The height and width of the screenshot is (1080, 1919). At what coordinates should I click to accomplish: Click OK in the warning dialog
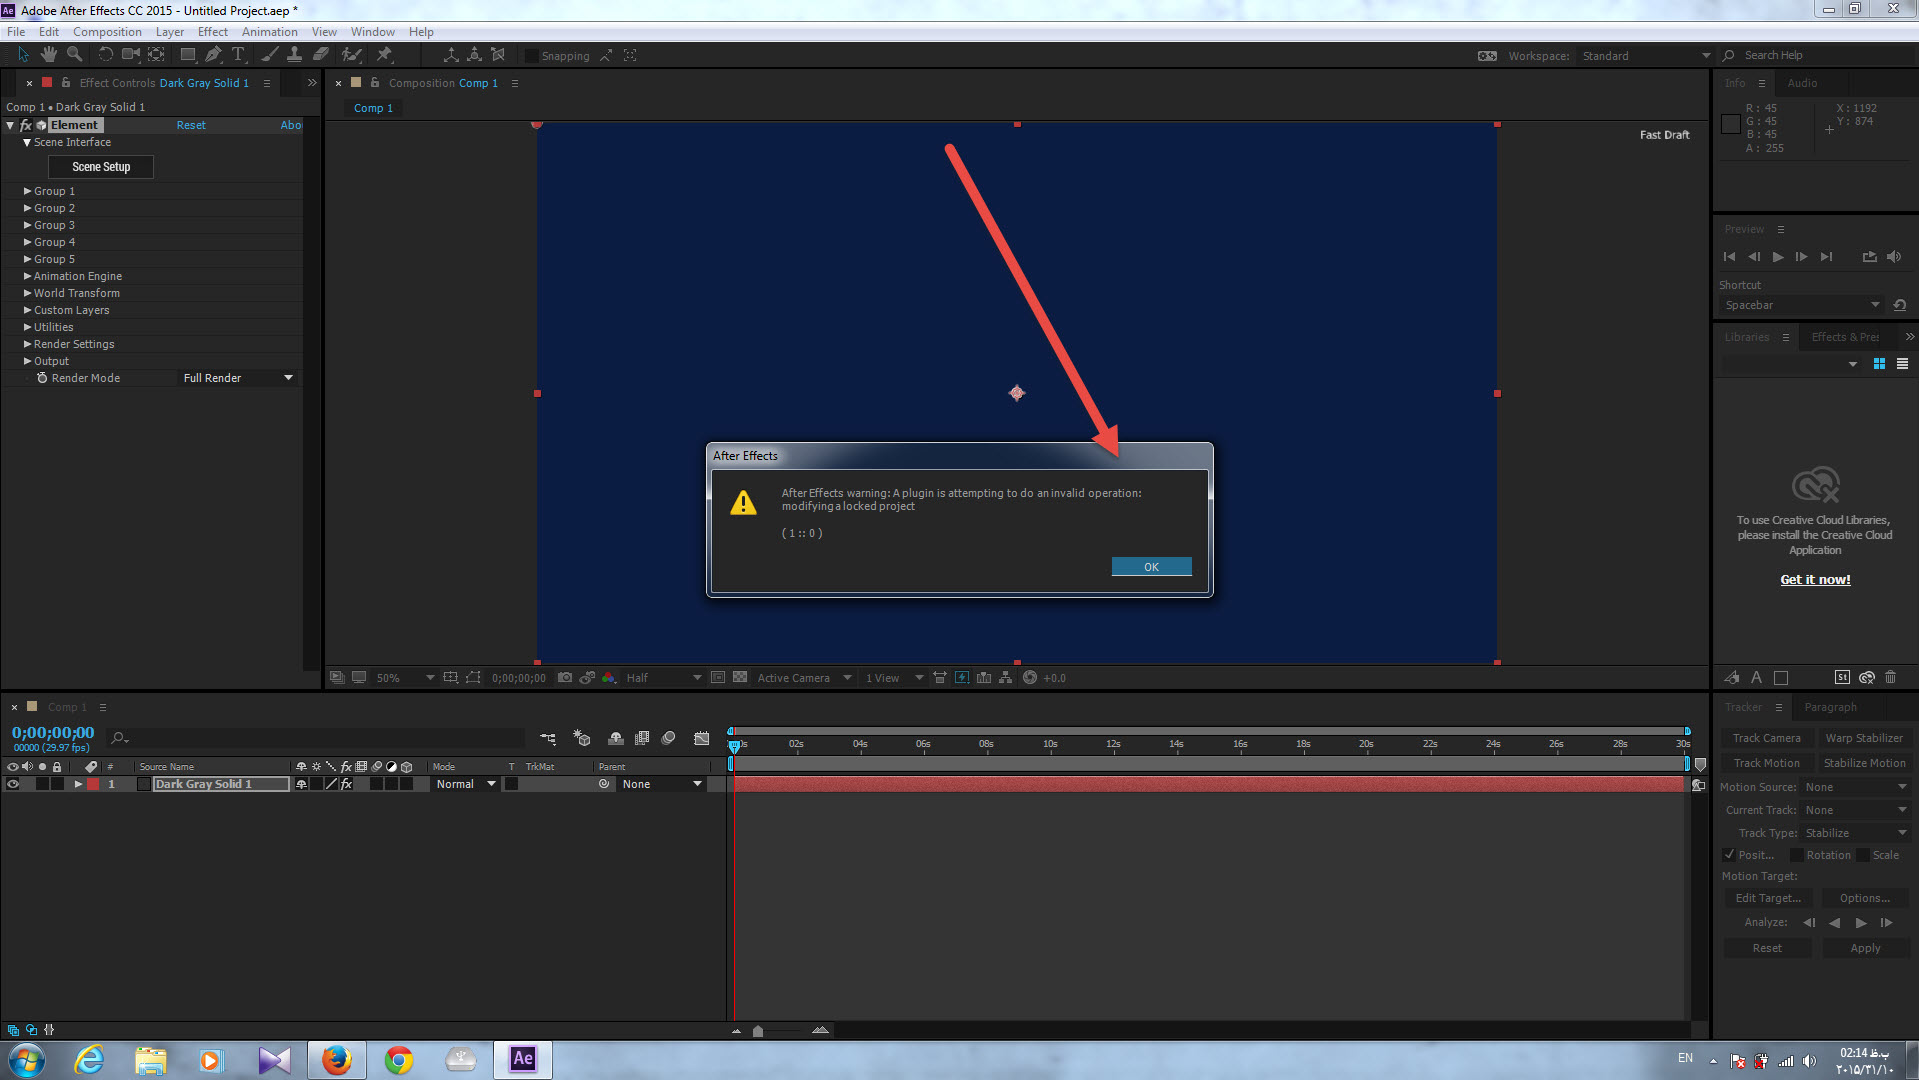coord(1151,567)
